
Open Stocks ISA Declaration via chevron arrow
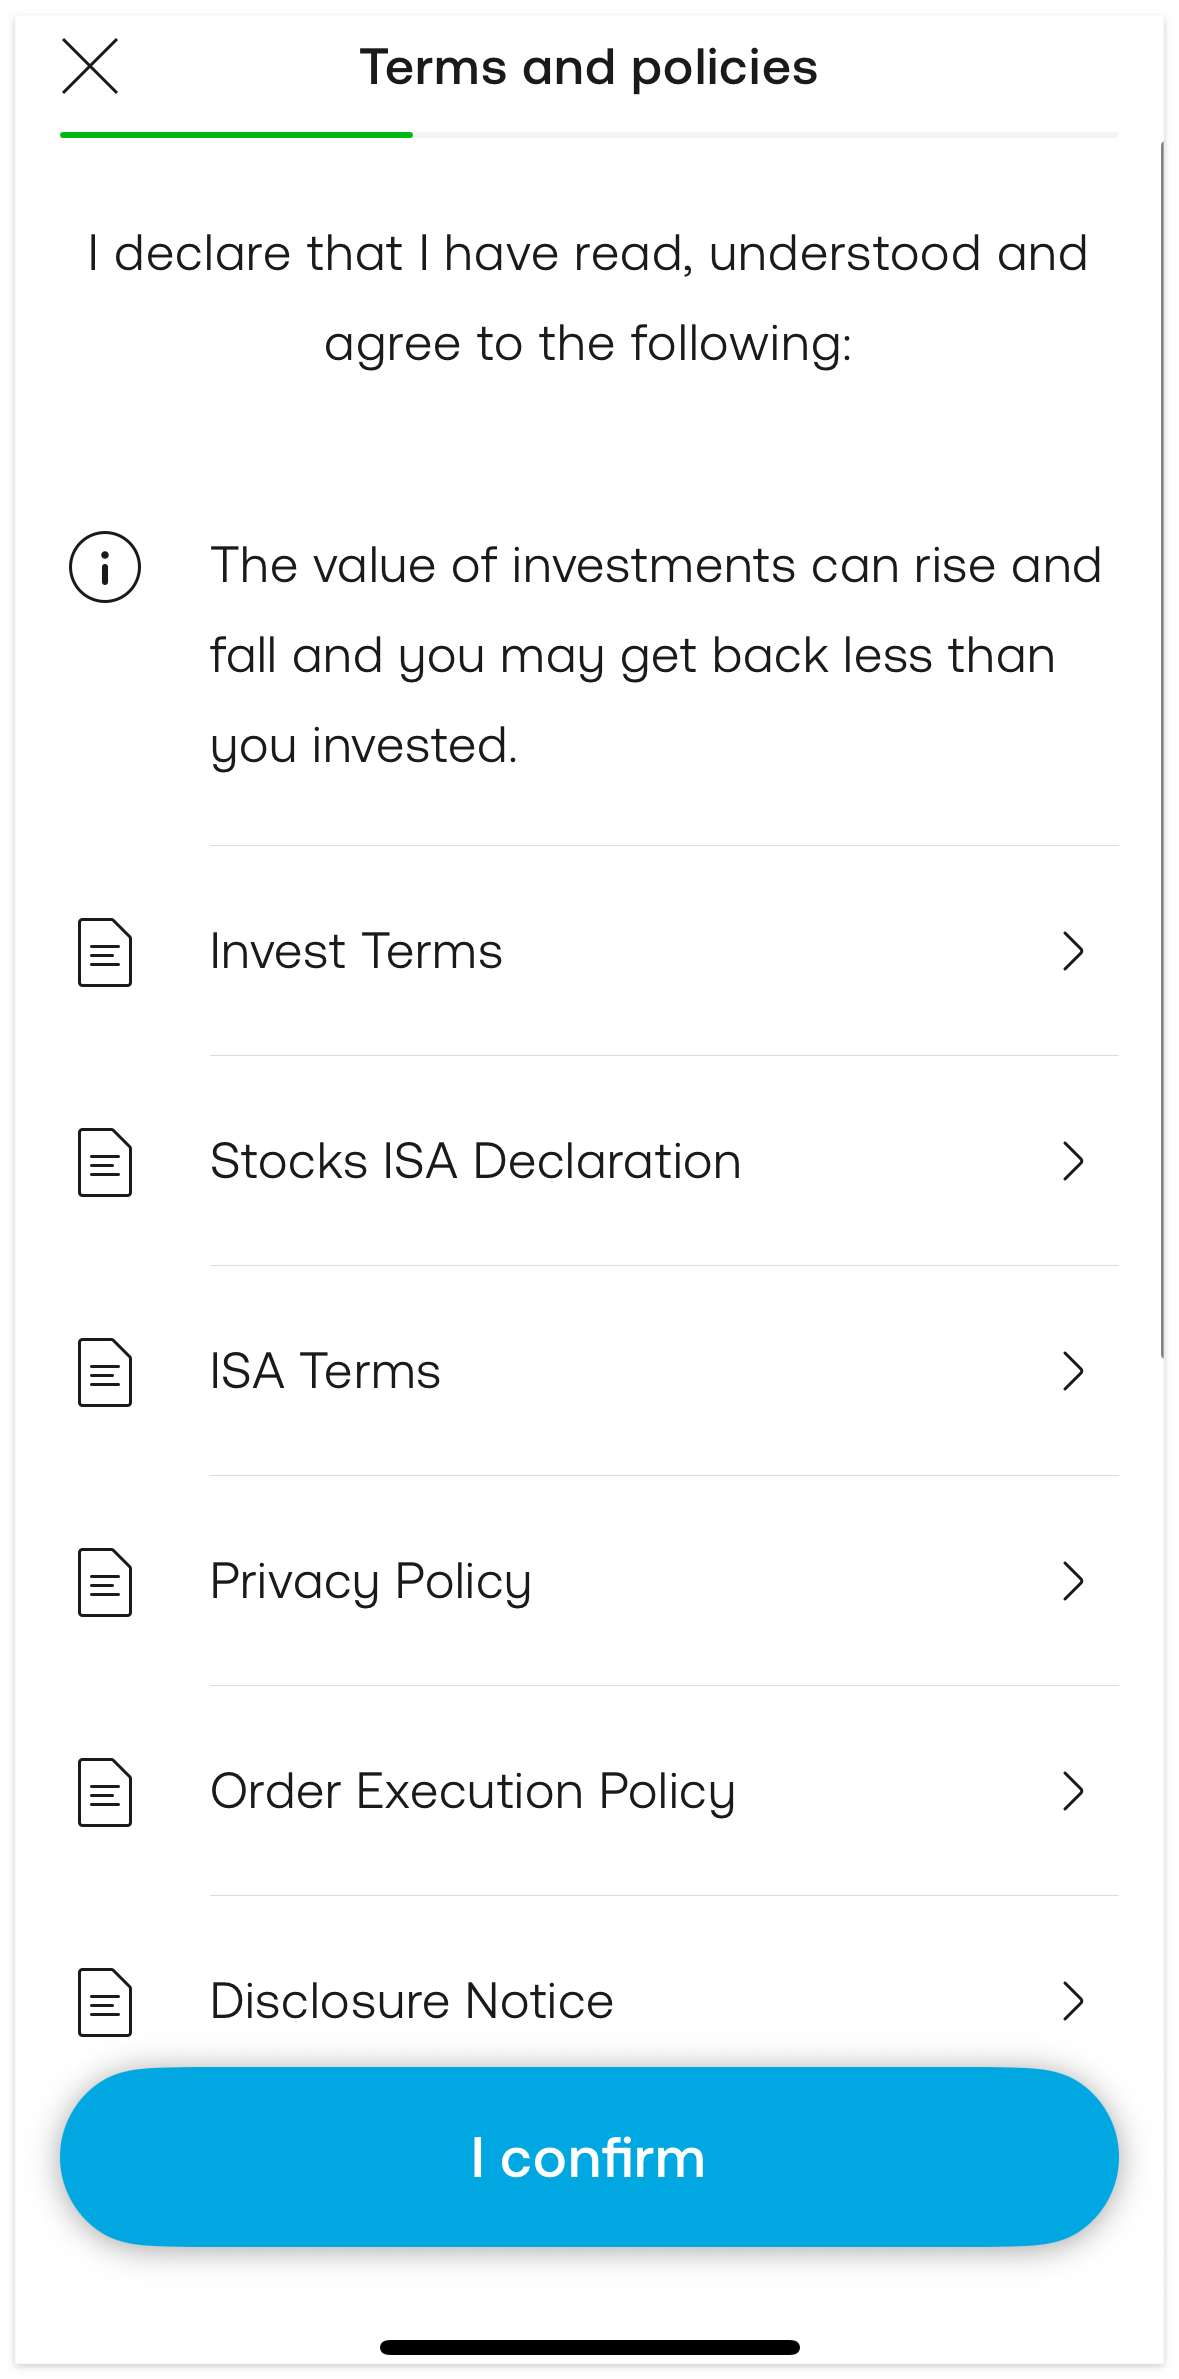(1073, 1161)
